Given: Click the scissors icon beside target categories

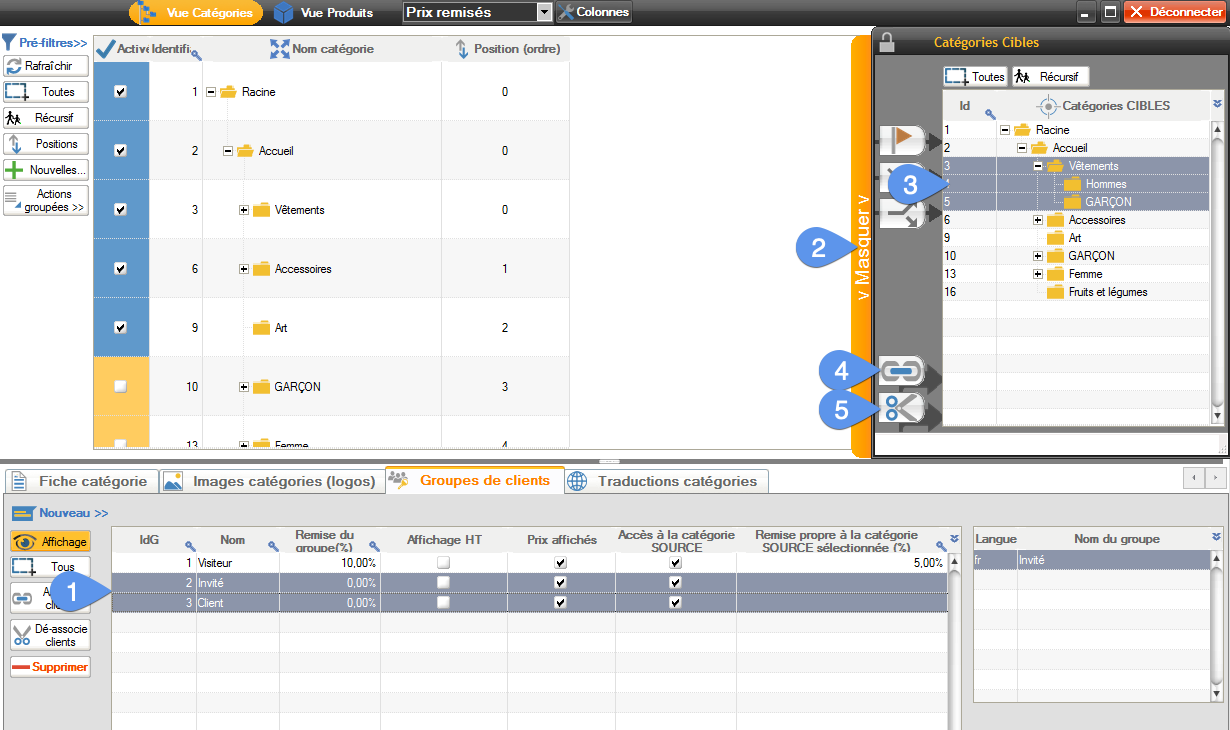Looking at the screenshot, I should tap(900, 407).
